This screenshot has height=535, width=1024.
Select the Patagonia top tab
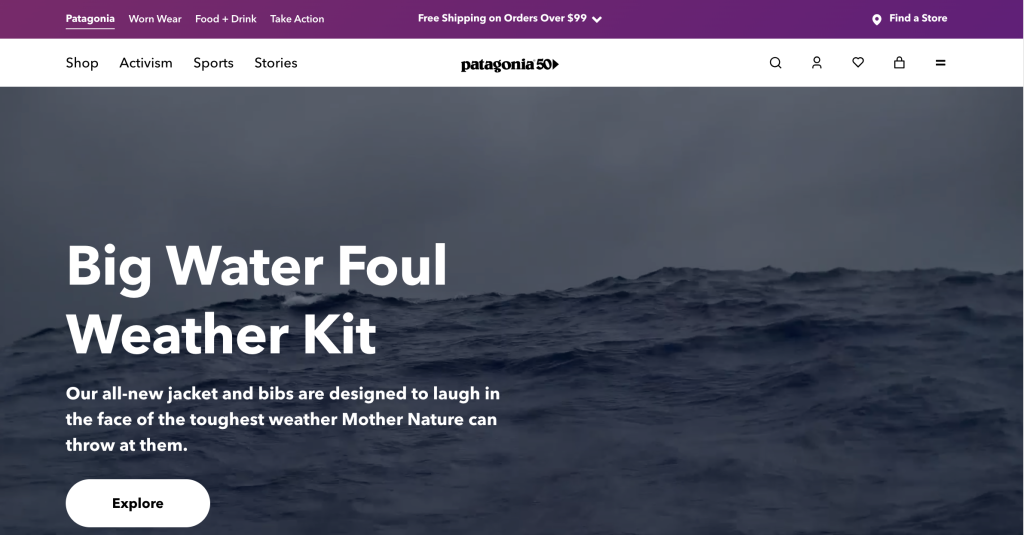(90, 19)
